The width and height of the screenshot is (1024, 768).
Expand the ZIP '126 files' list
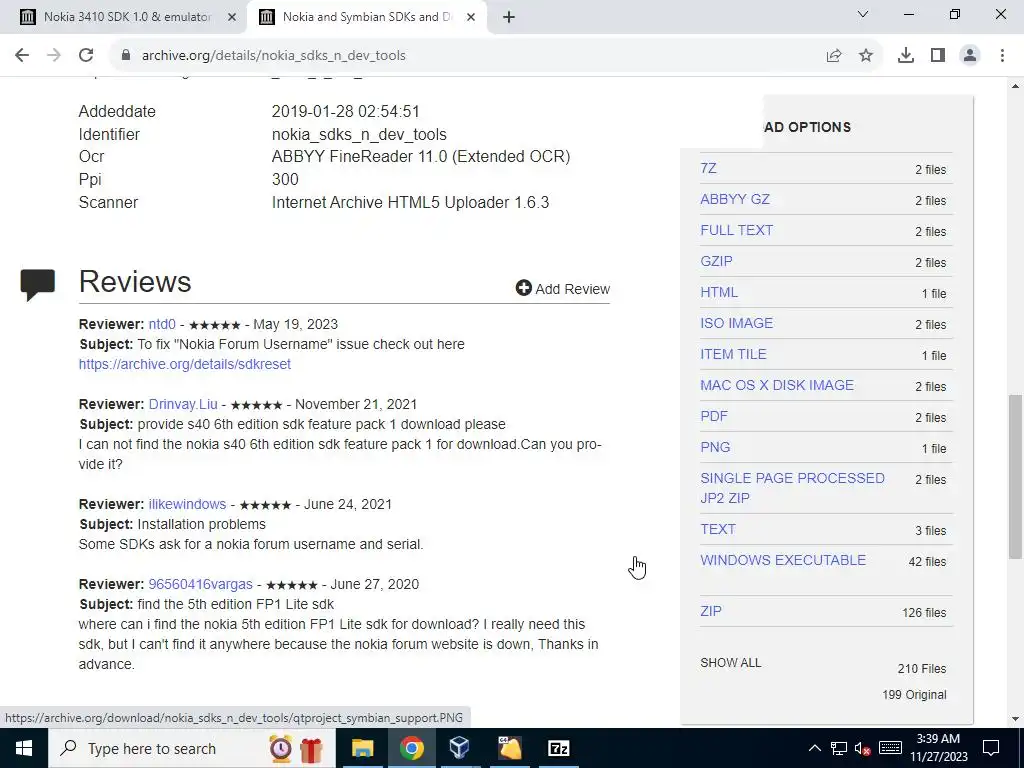click(x=924, y=613)
